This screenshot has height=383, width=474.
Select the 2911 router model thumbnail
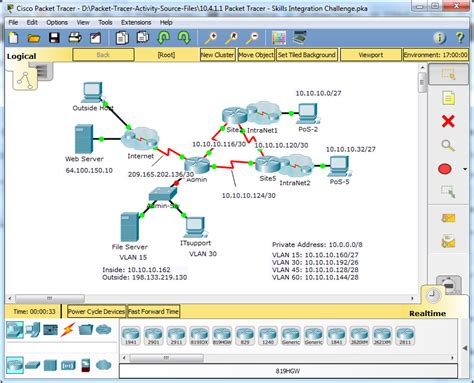(x=176, y=335)
